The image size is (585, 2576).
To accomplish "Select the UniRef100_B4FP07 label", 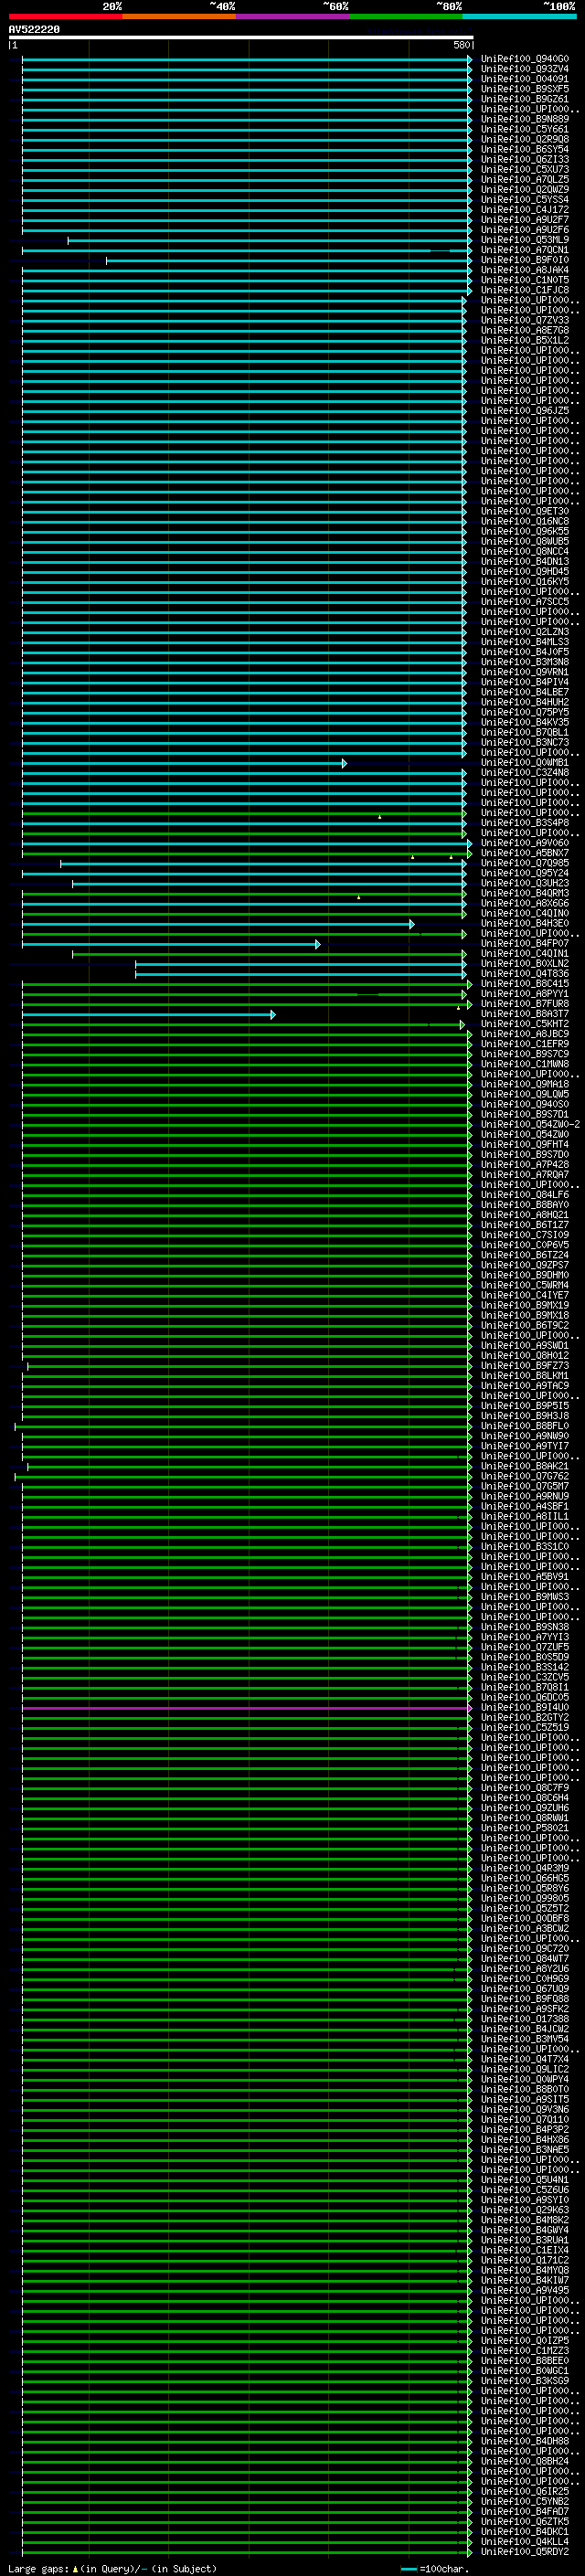I will pos(524,944).
